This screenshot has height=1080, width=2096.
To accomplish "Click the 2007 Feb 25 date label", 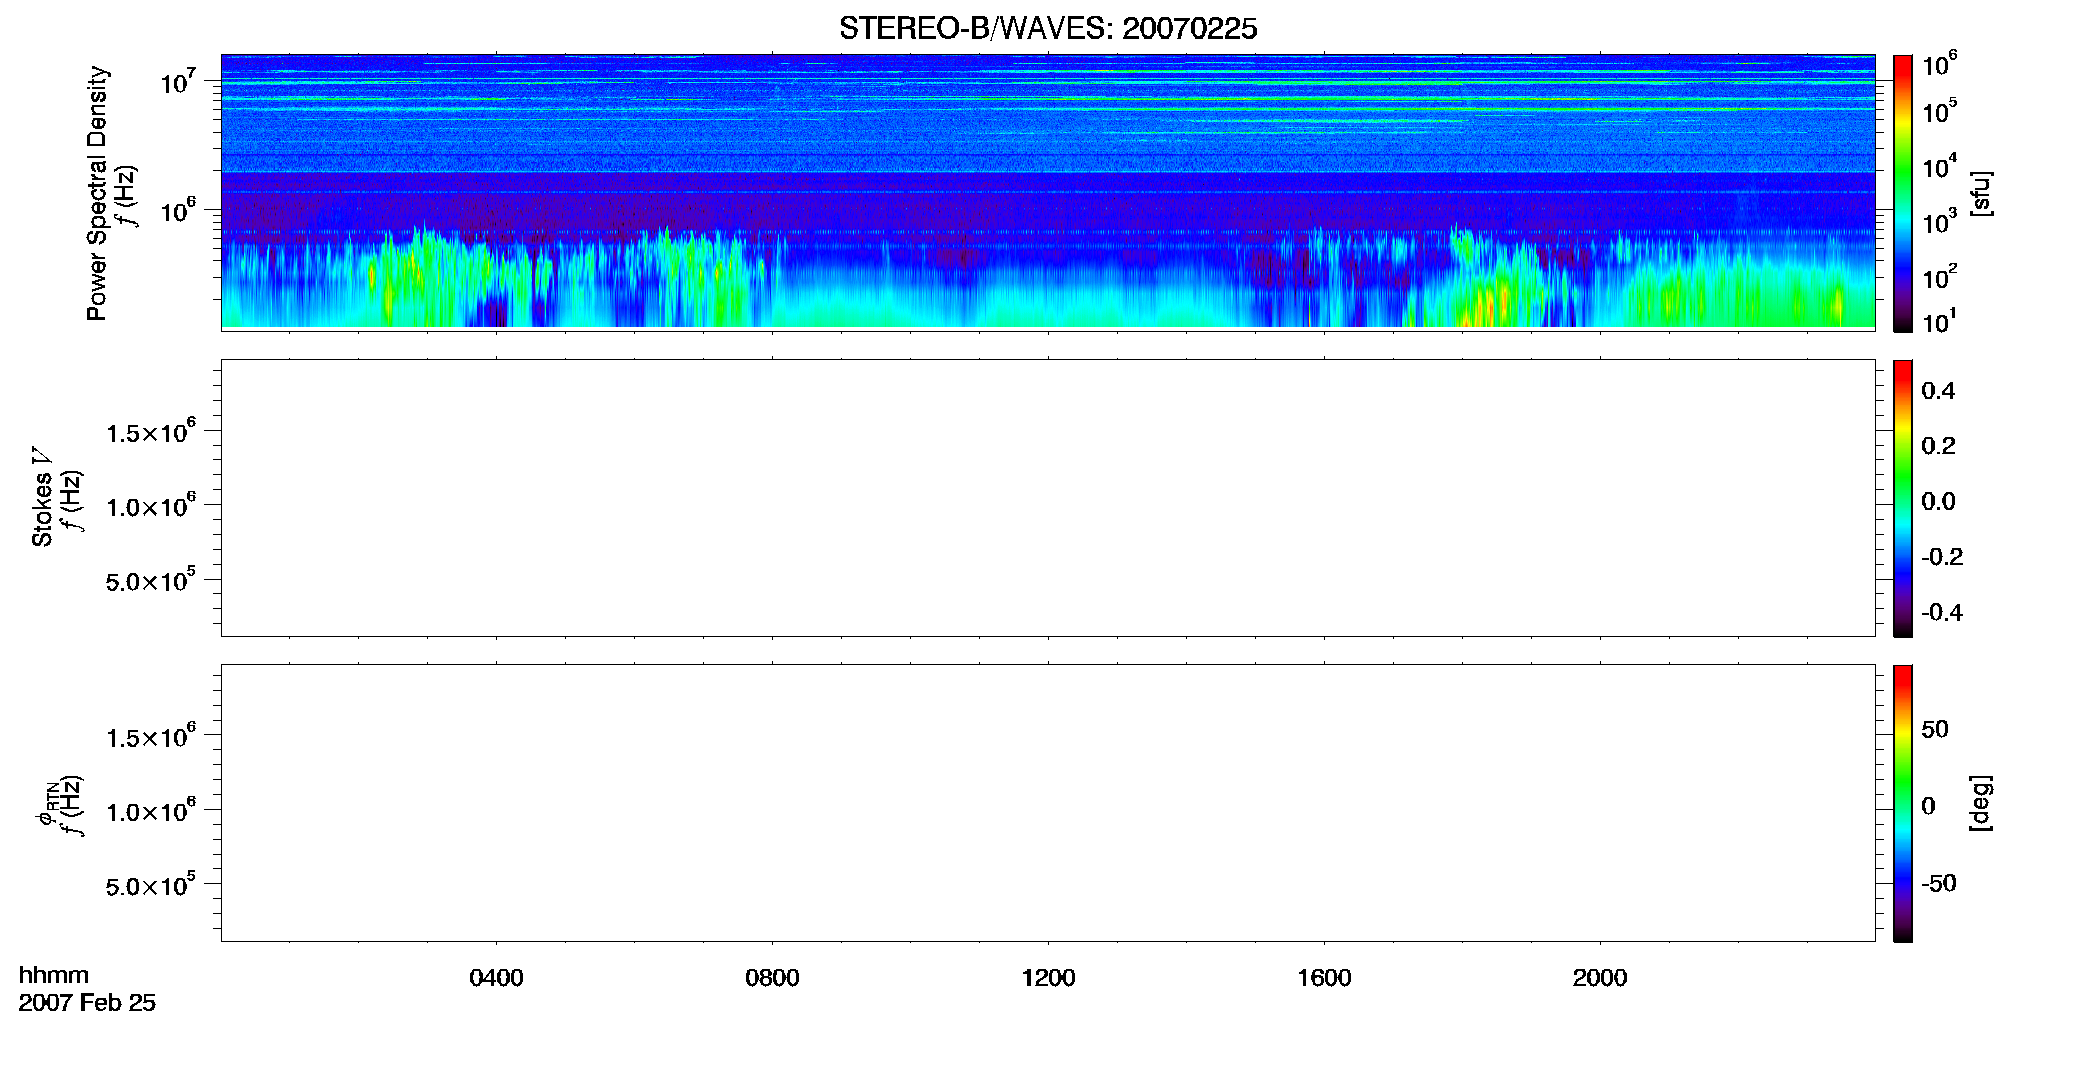I will 87,1003.
